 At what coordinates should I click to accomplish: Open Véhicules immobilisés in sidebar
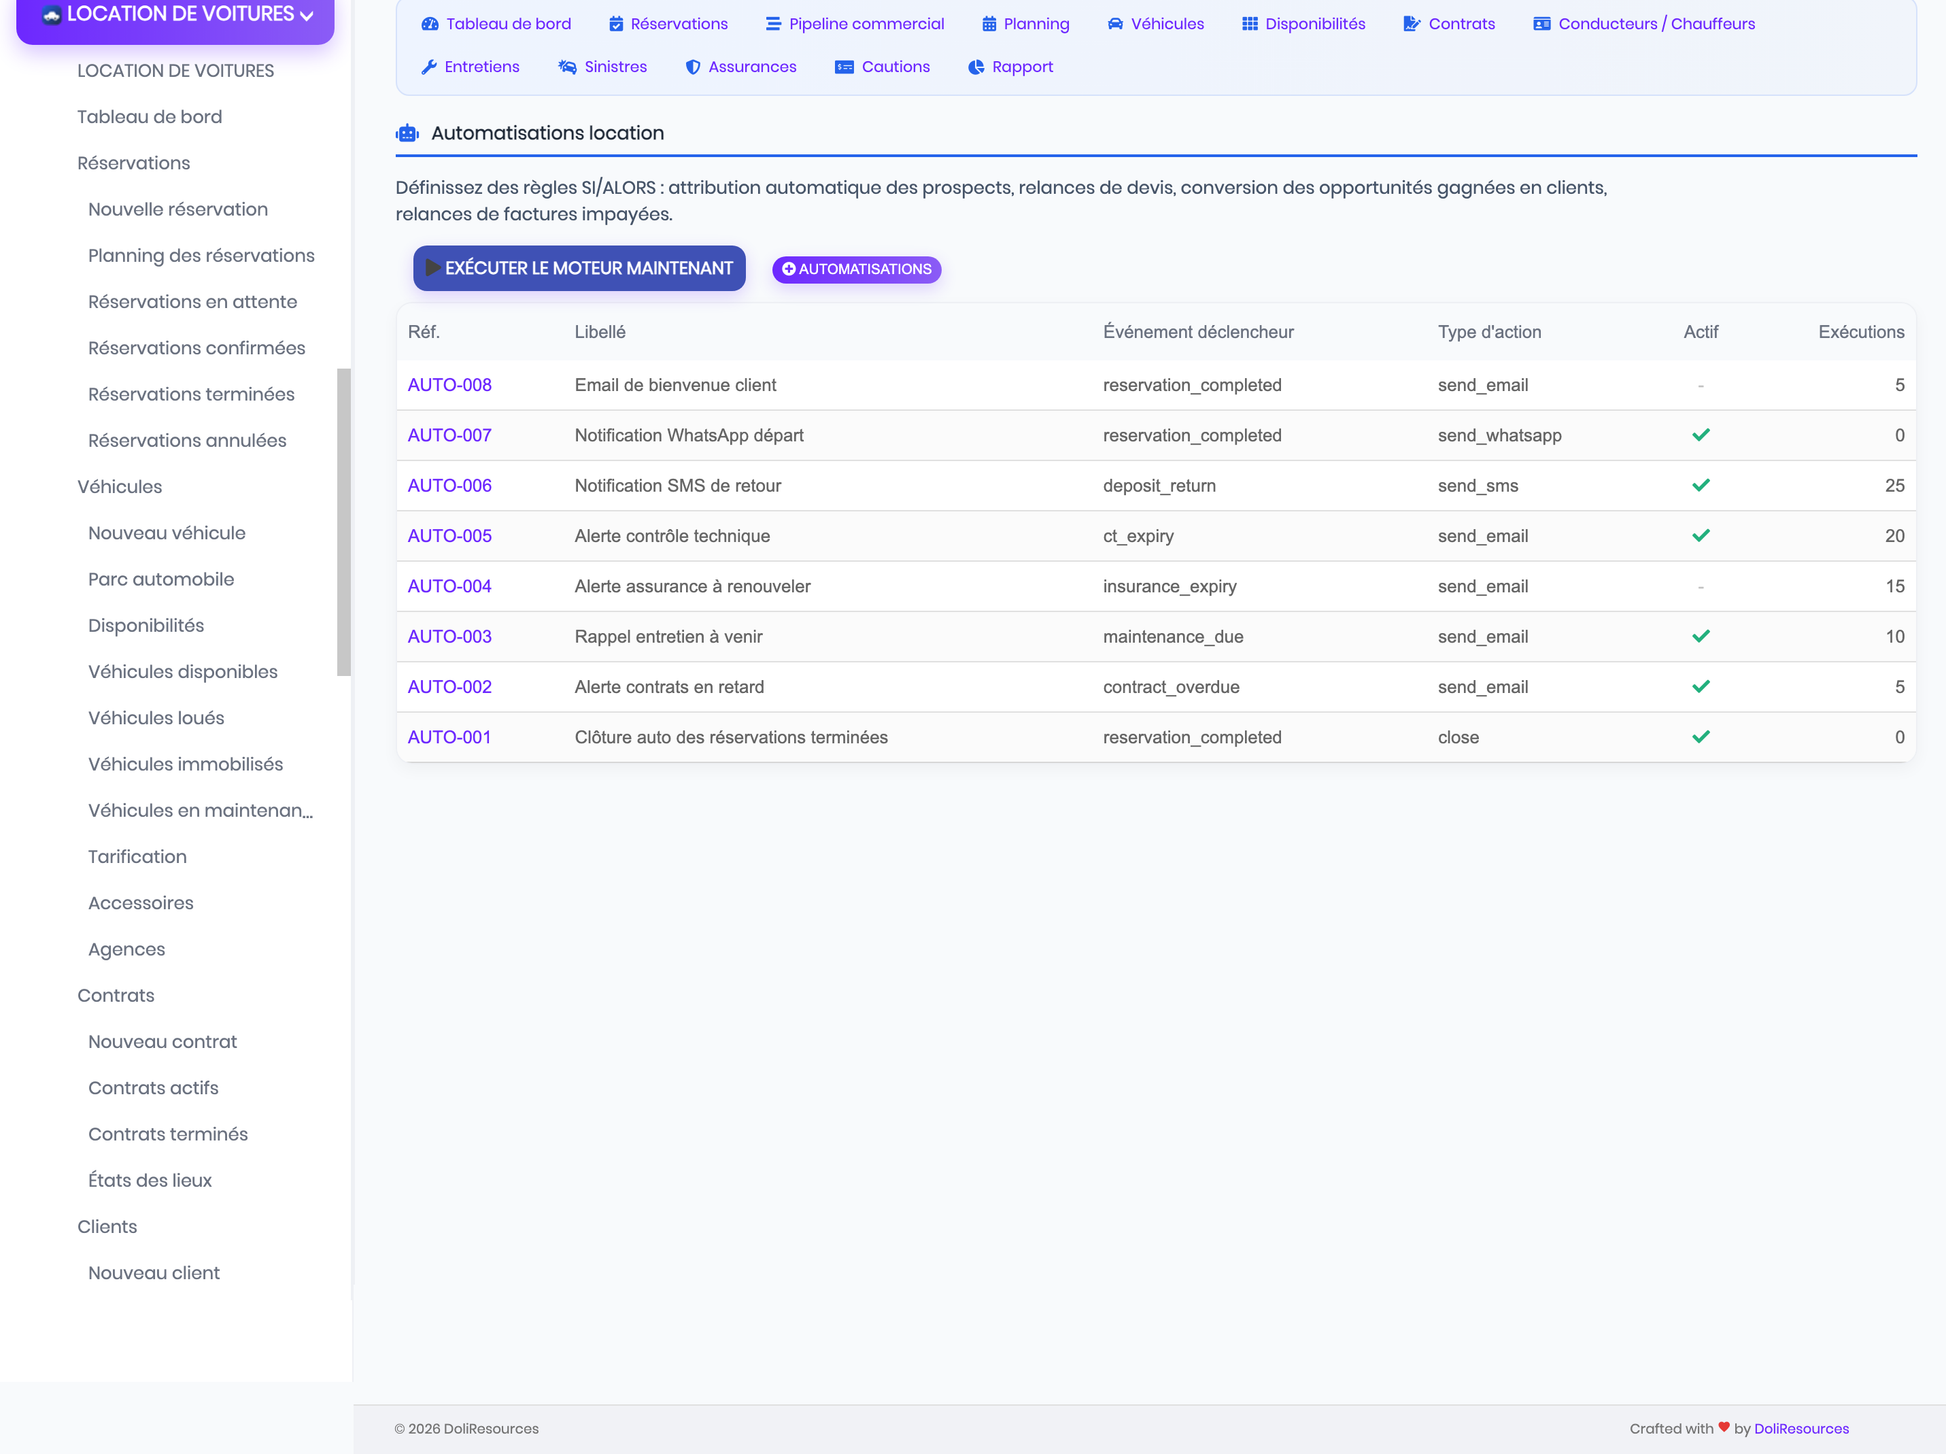coord(185,764)
